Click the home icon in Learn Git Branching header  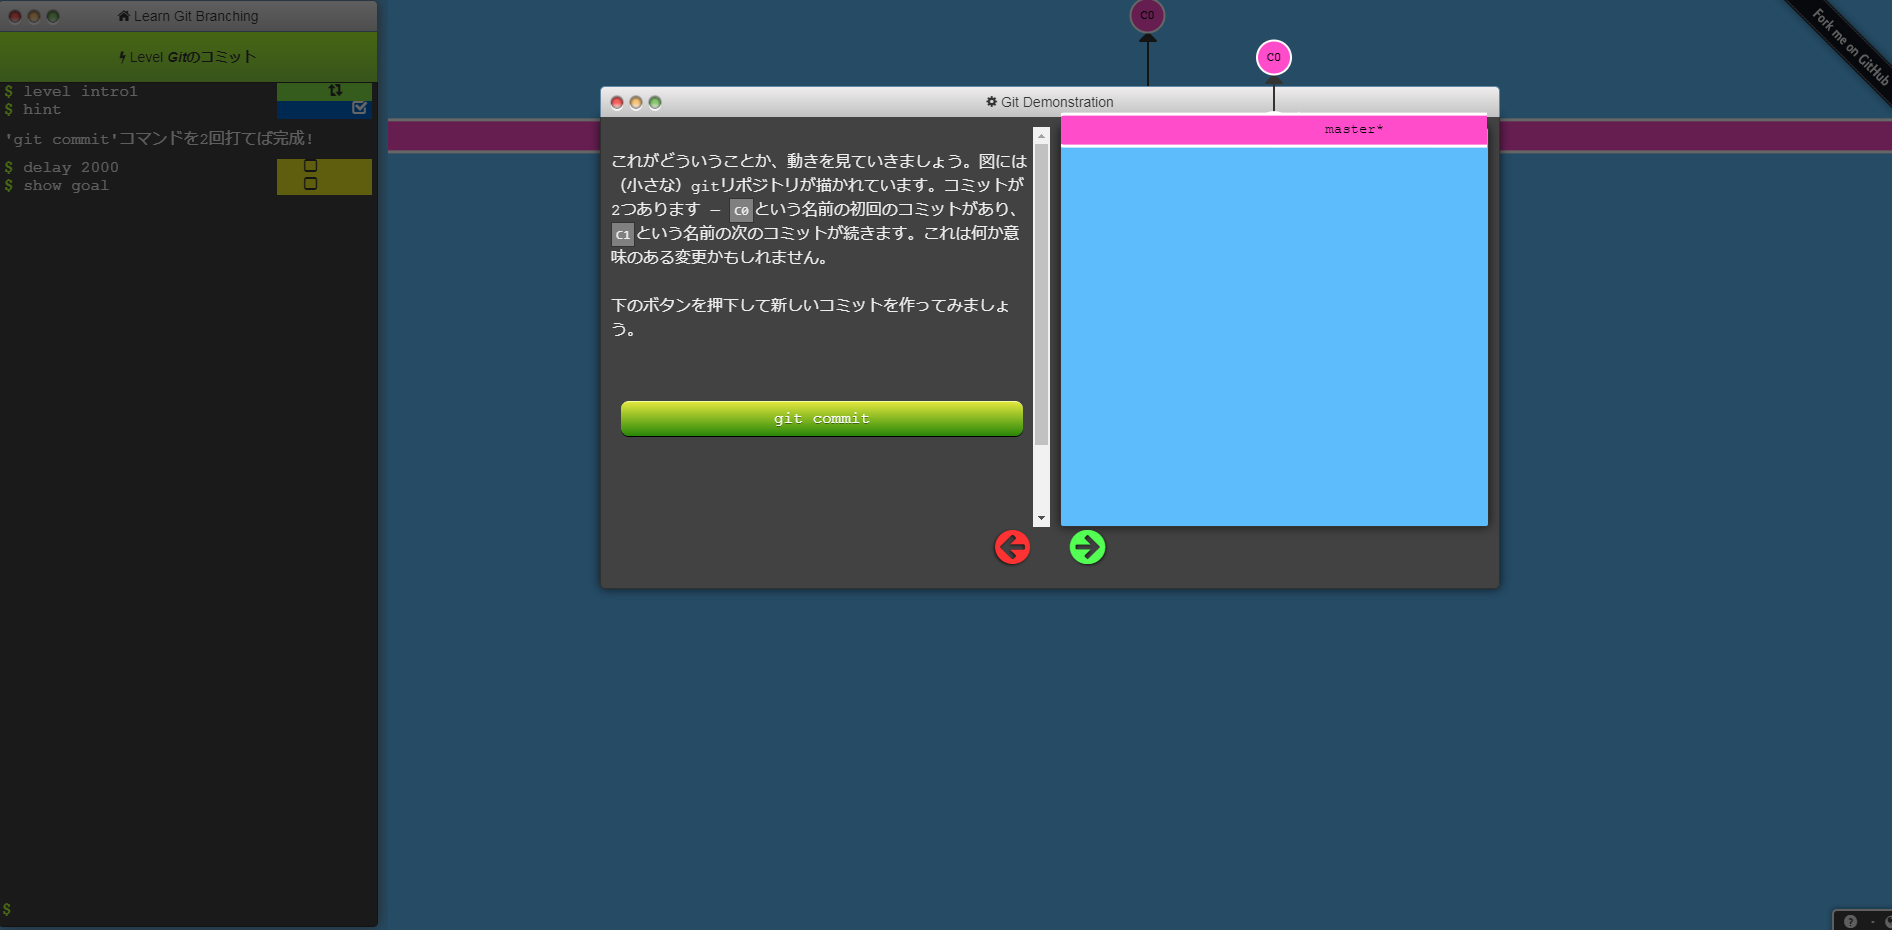122,15
